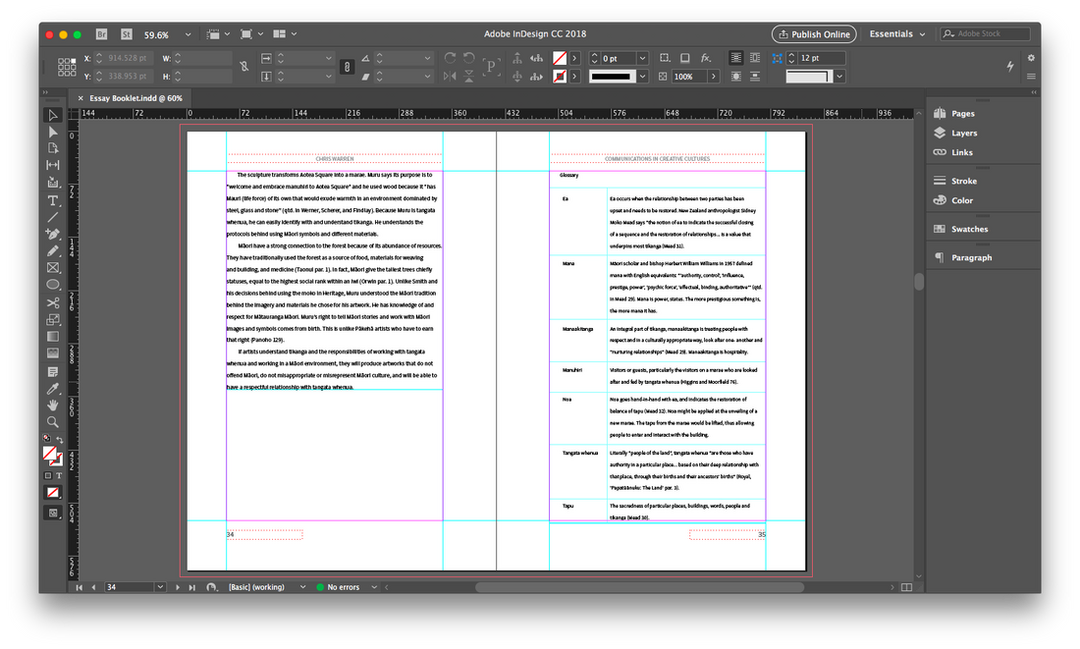The width and height of the screenshot is (1080, 649).
Task: Open Adobe Bridge via Br icon
Action: [x=101, y=34]
